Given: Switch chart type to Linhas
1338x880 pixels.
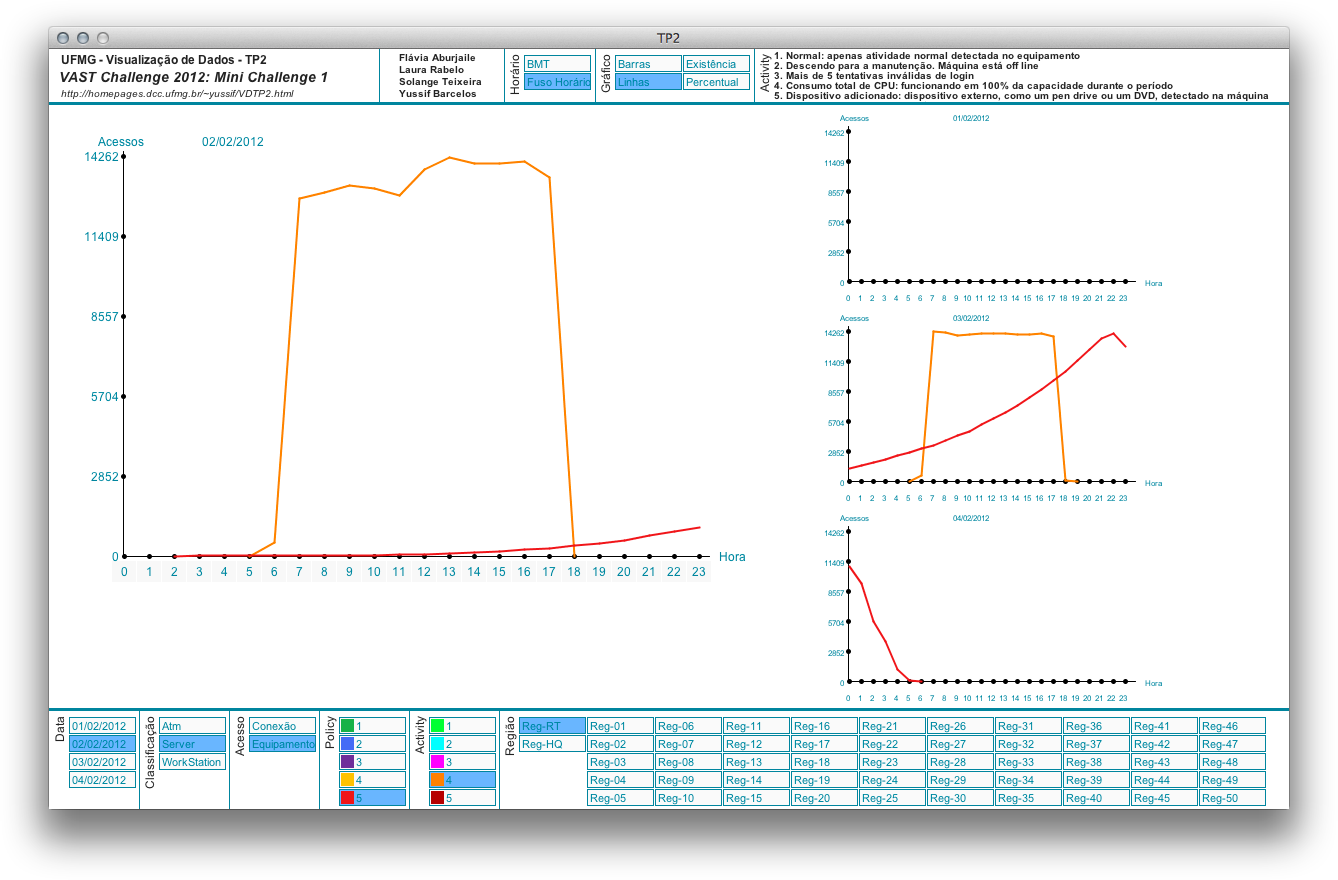Looking at the screenshot, I should (x=648, y=82).
